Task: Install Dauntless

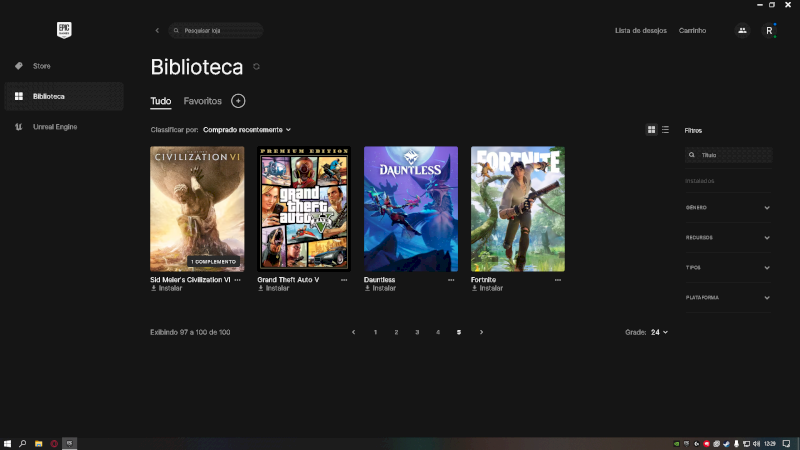Action: 380,288
